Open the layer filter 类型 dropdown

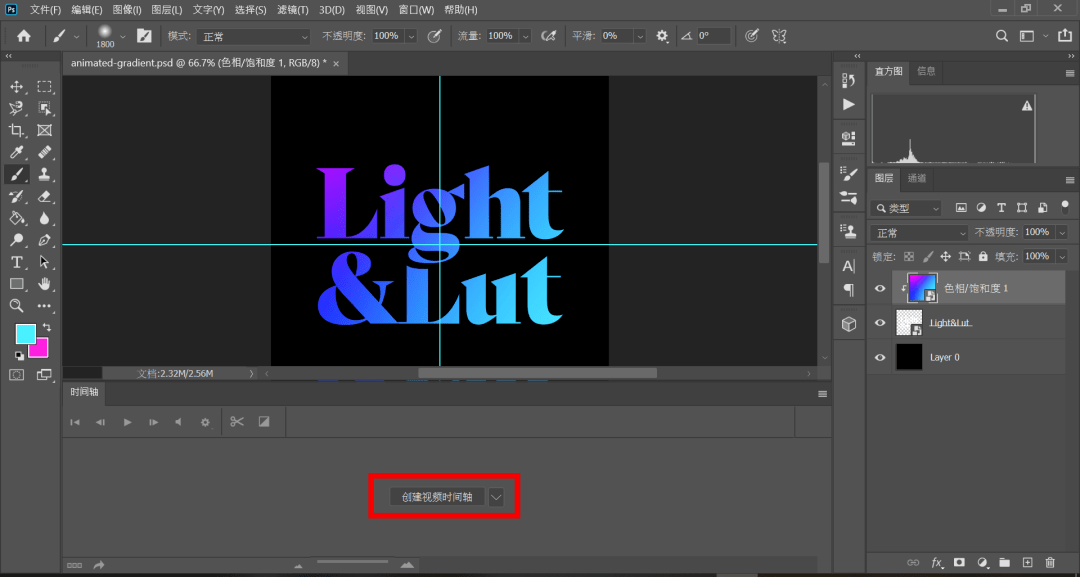906,208
